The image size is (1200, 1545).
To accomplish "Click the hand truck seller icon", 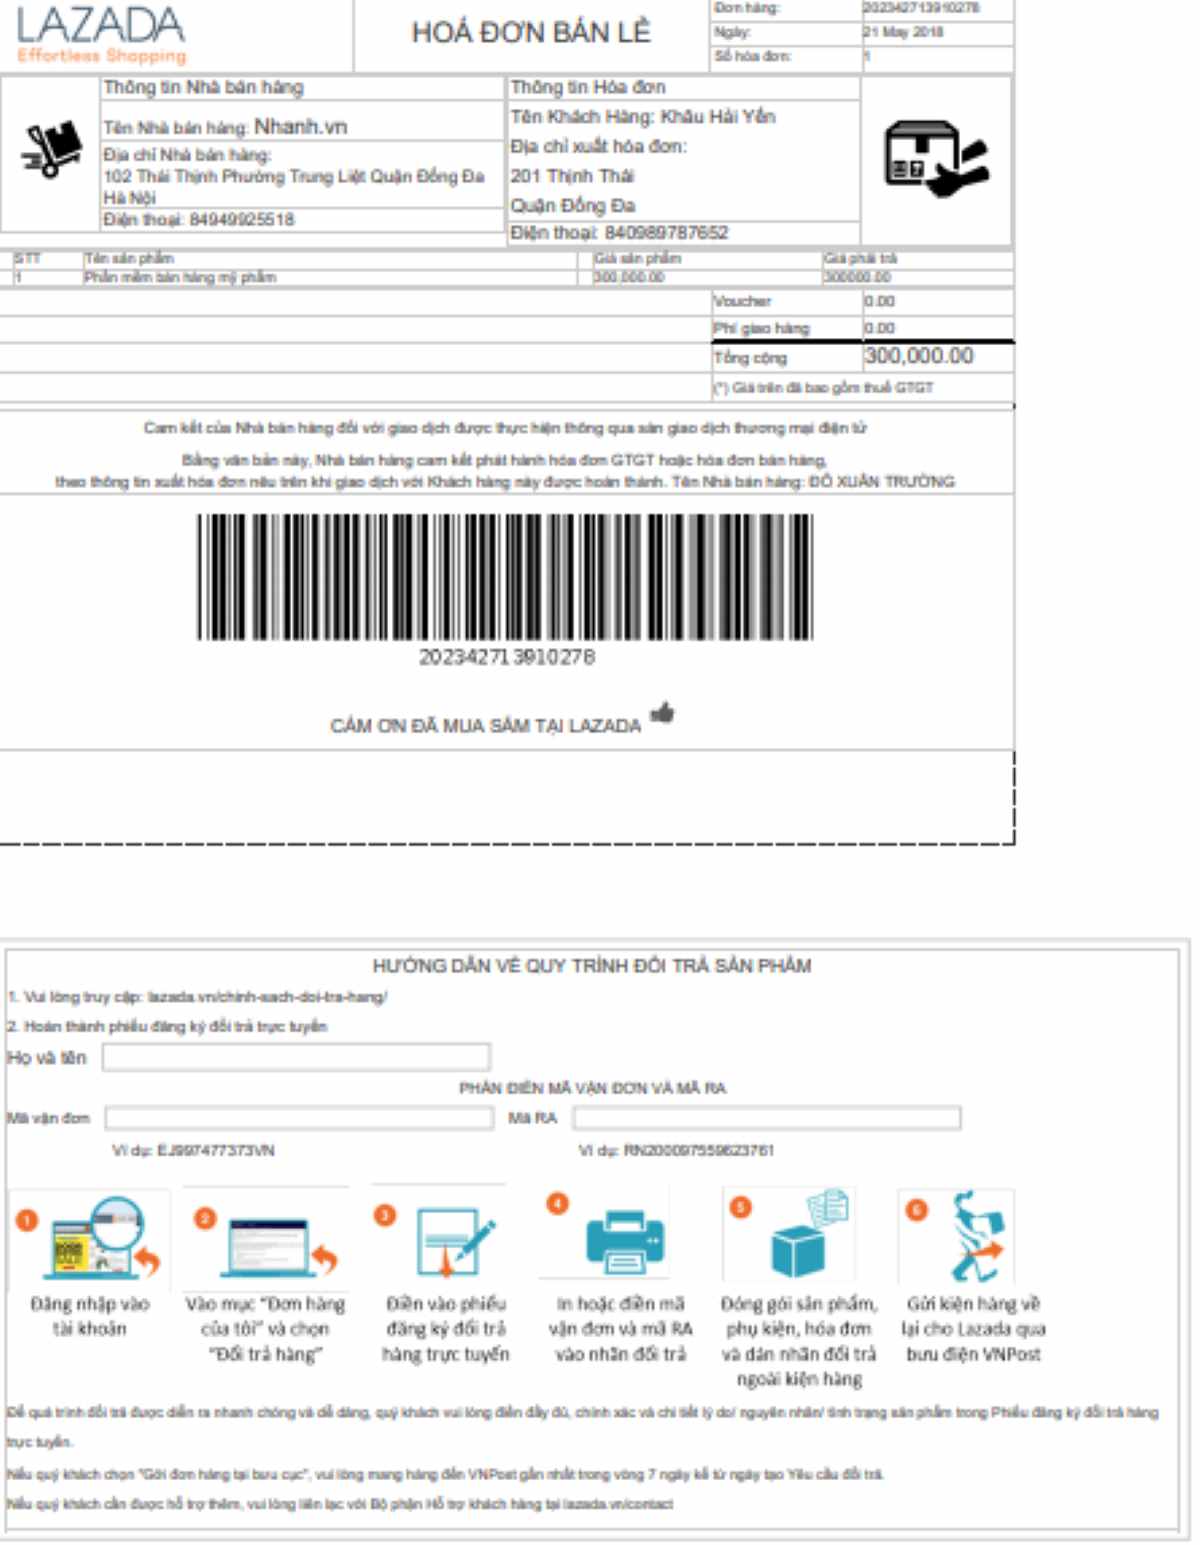I will click(x=53, y=149).
